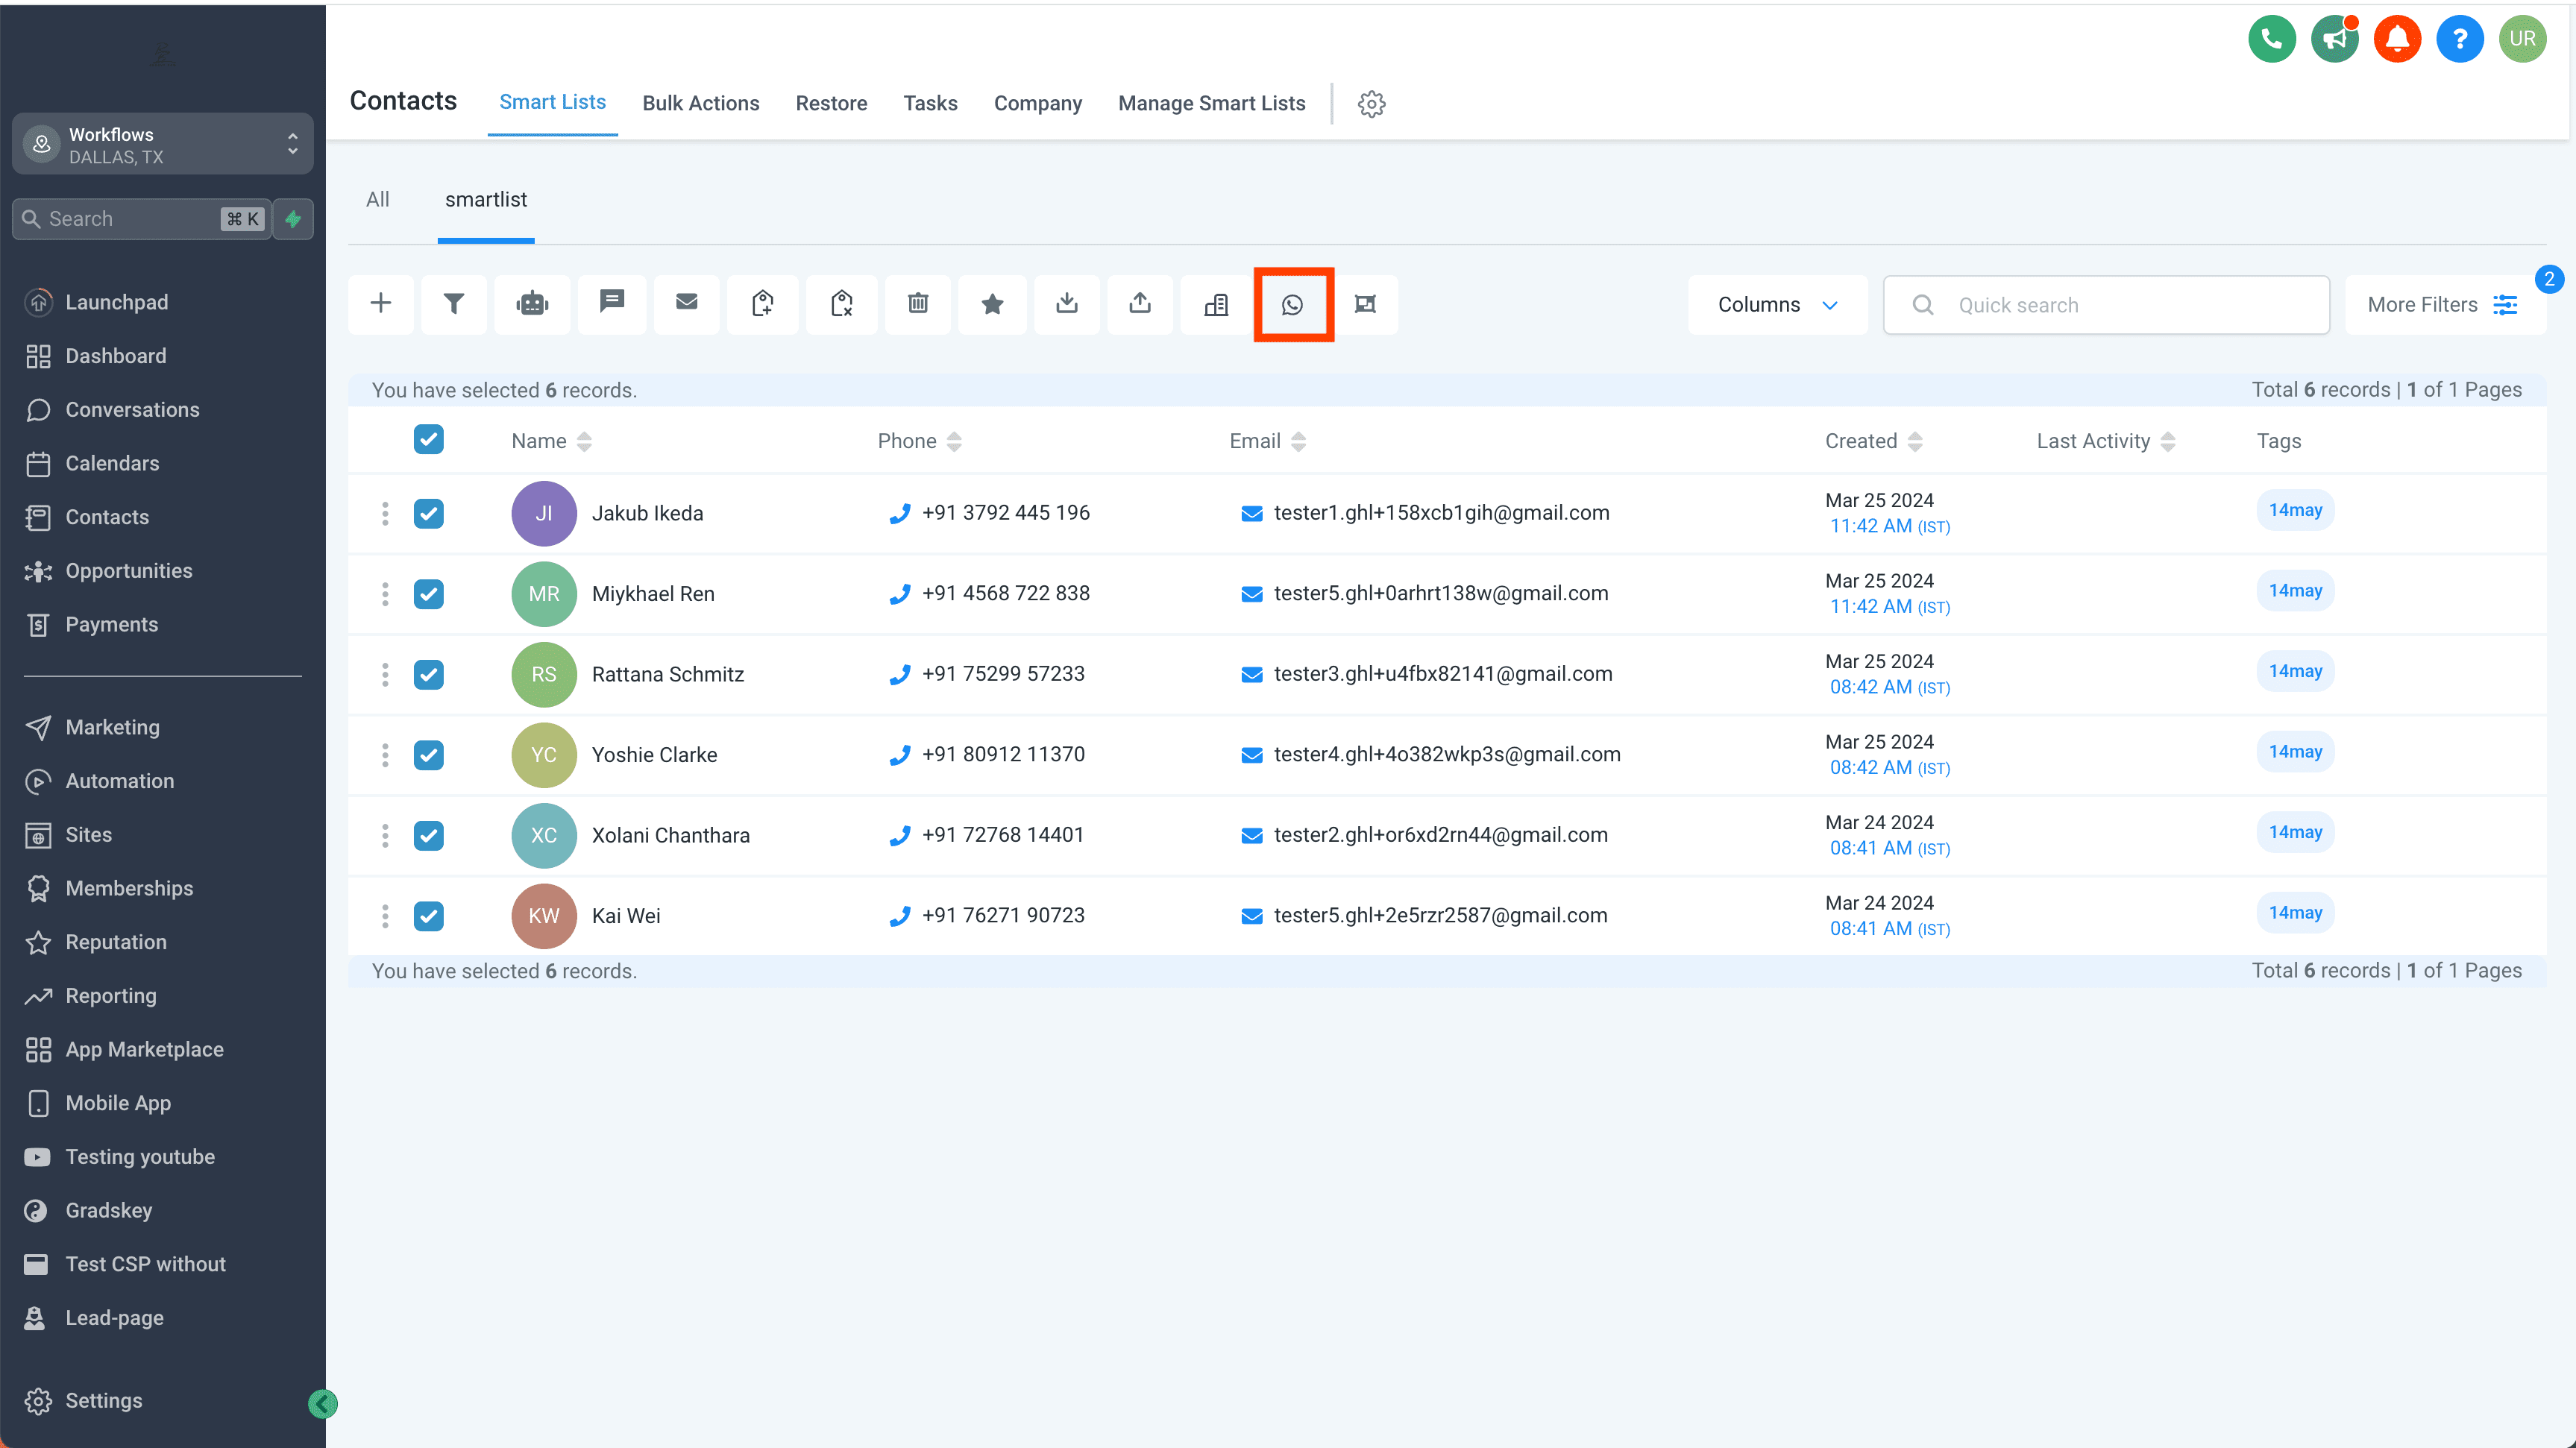Click the Send Email envelope toolbar icon
The height and width of the screenshot is (1448, 2576).
coord(686,304)
